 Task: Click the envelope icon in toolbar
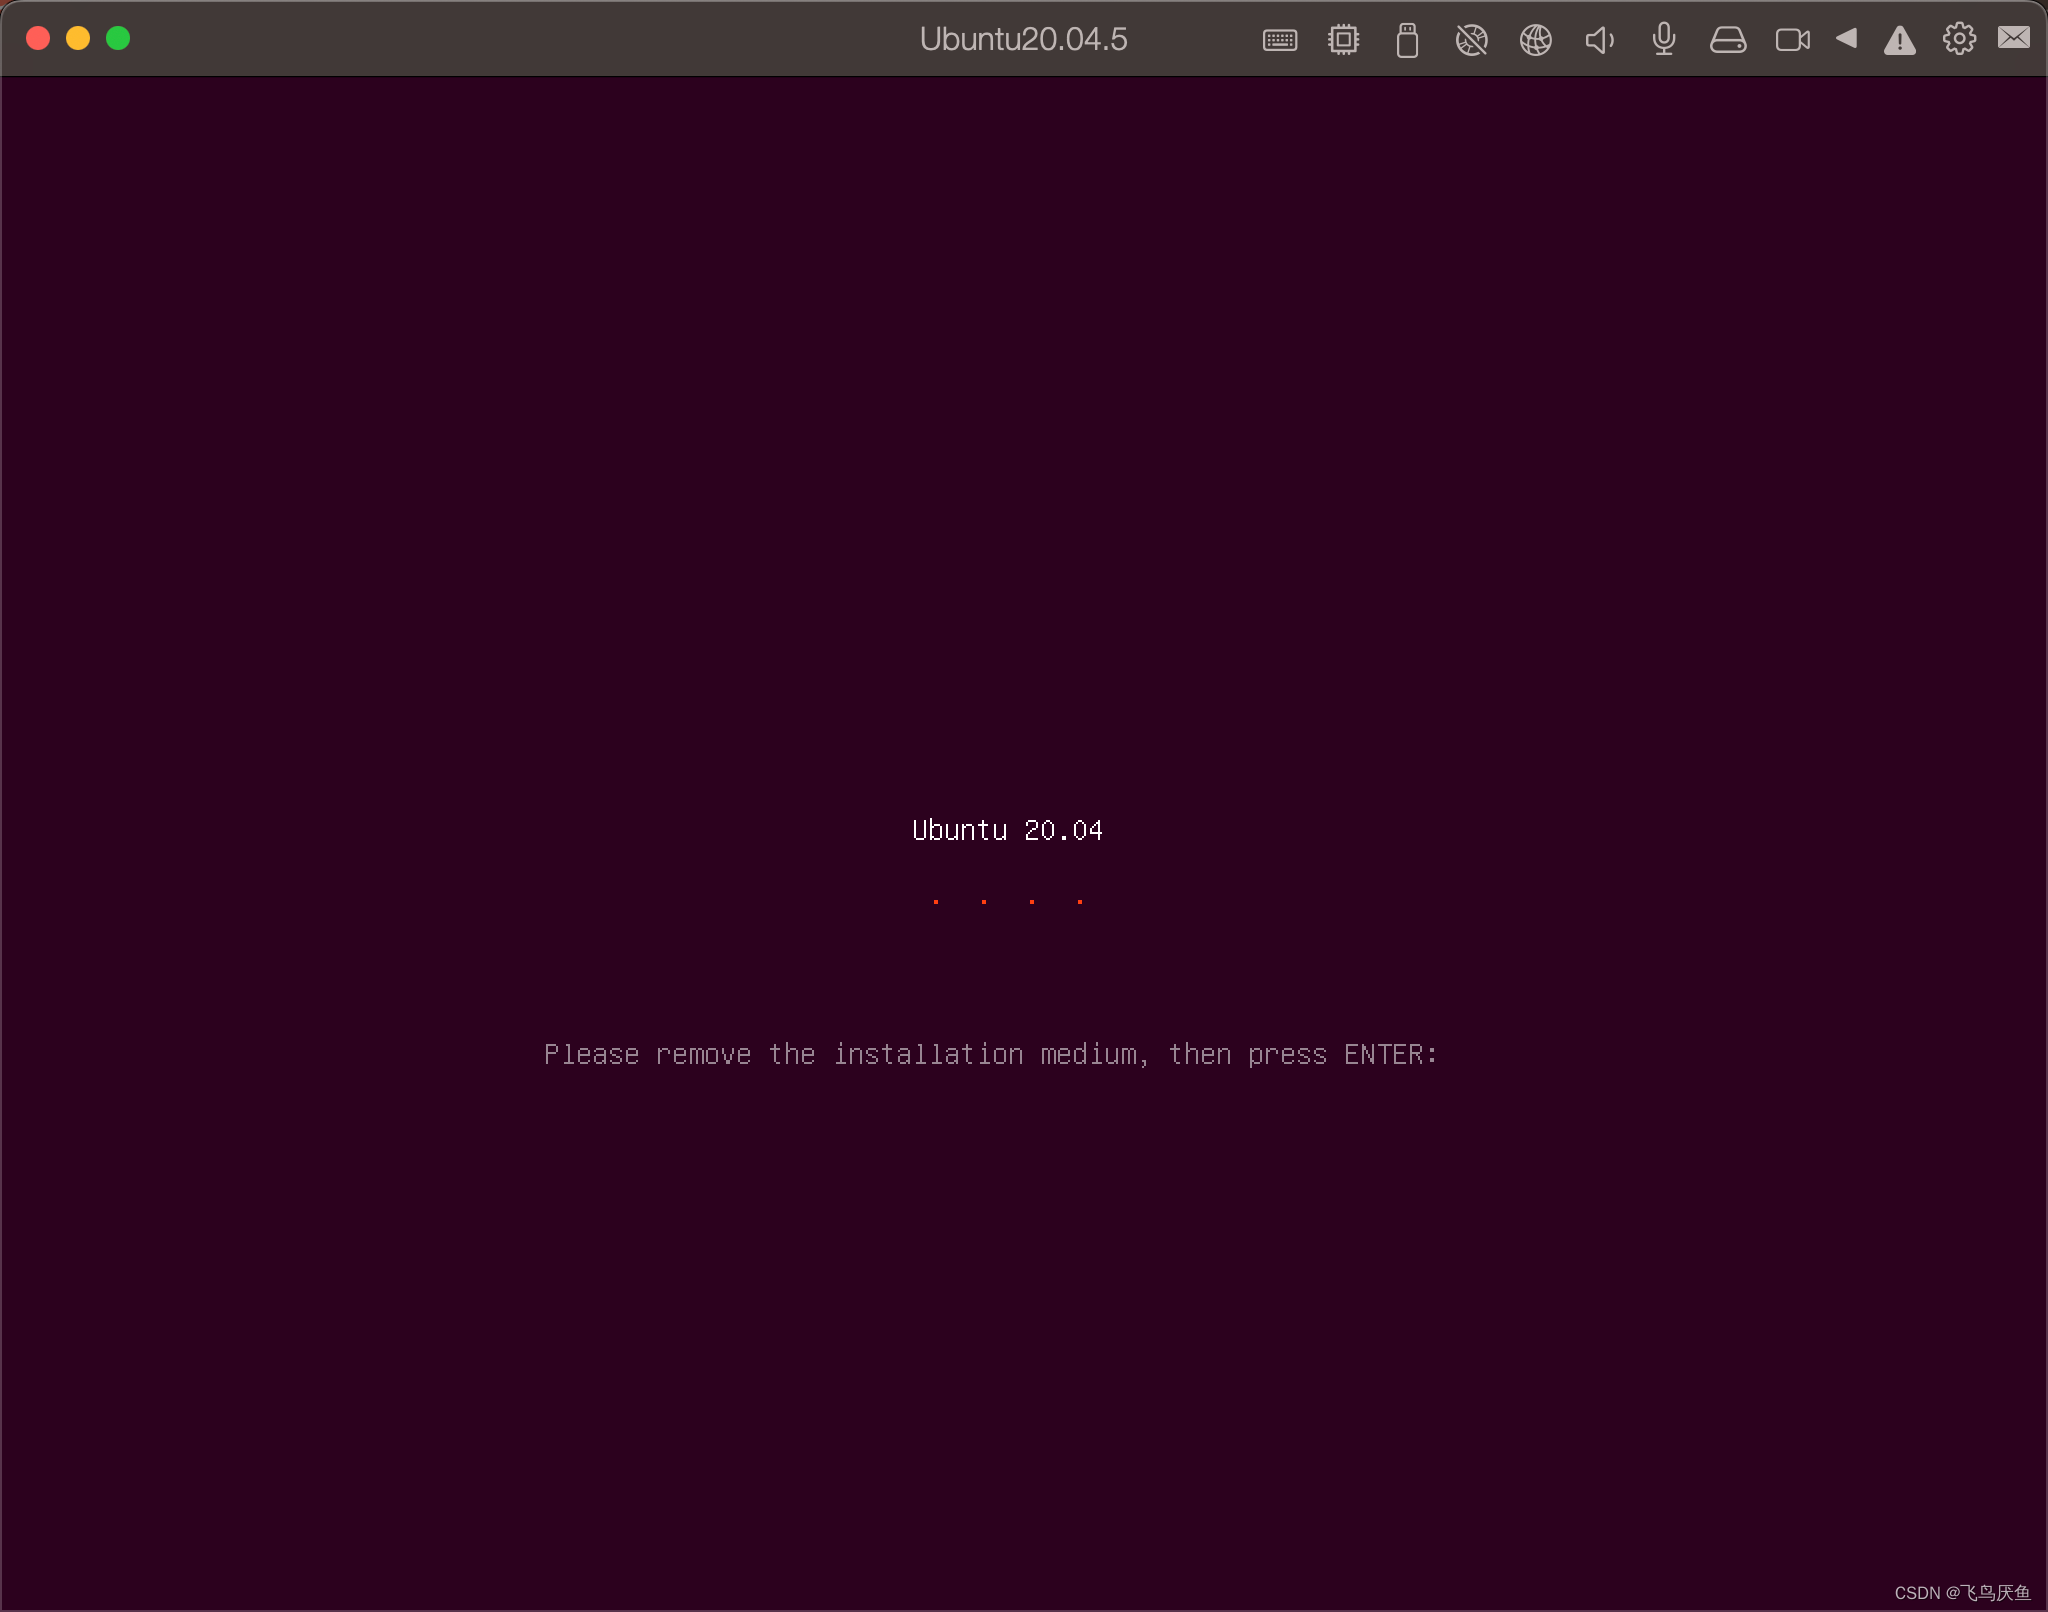[2014, 38]
